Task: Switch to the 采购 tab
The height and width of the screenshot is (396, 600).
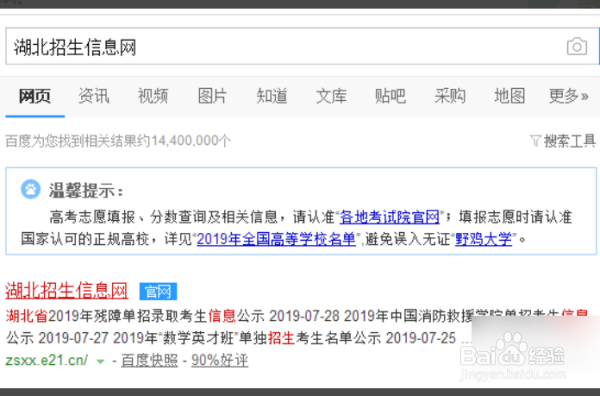Action: 450,96
